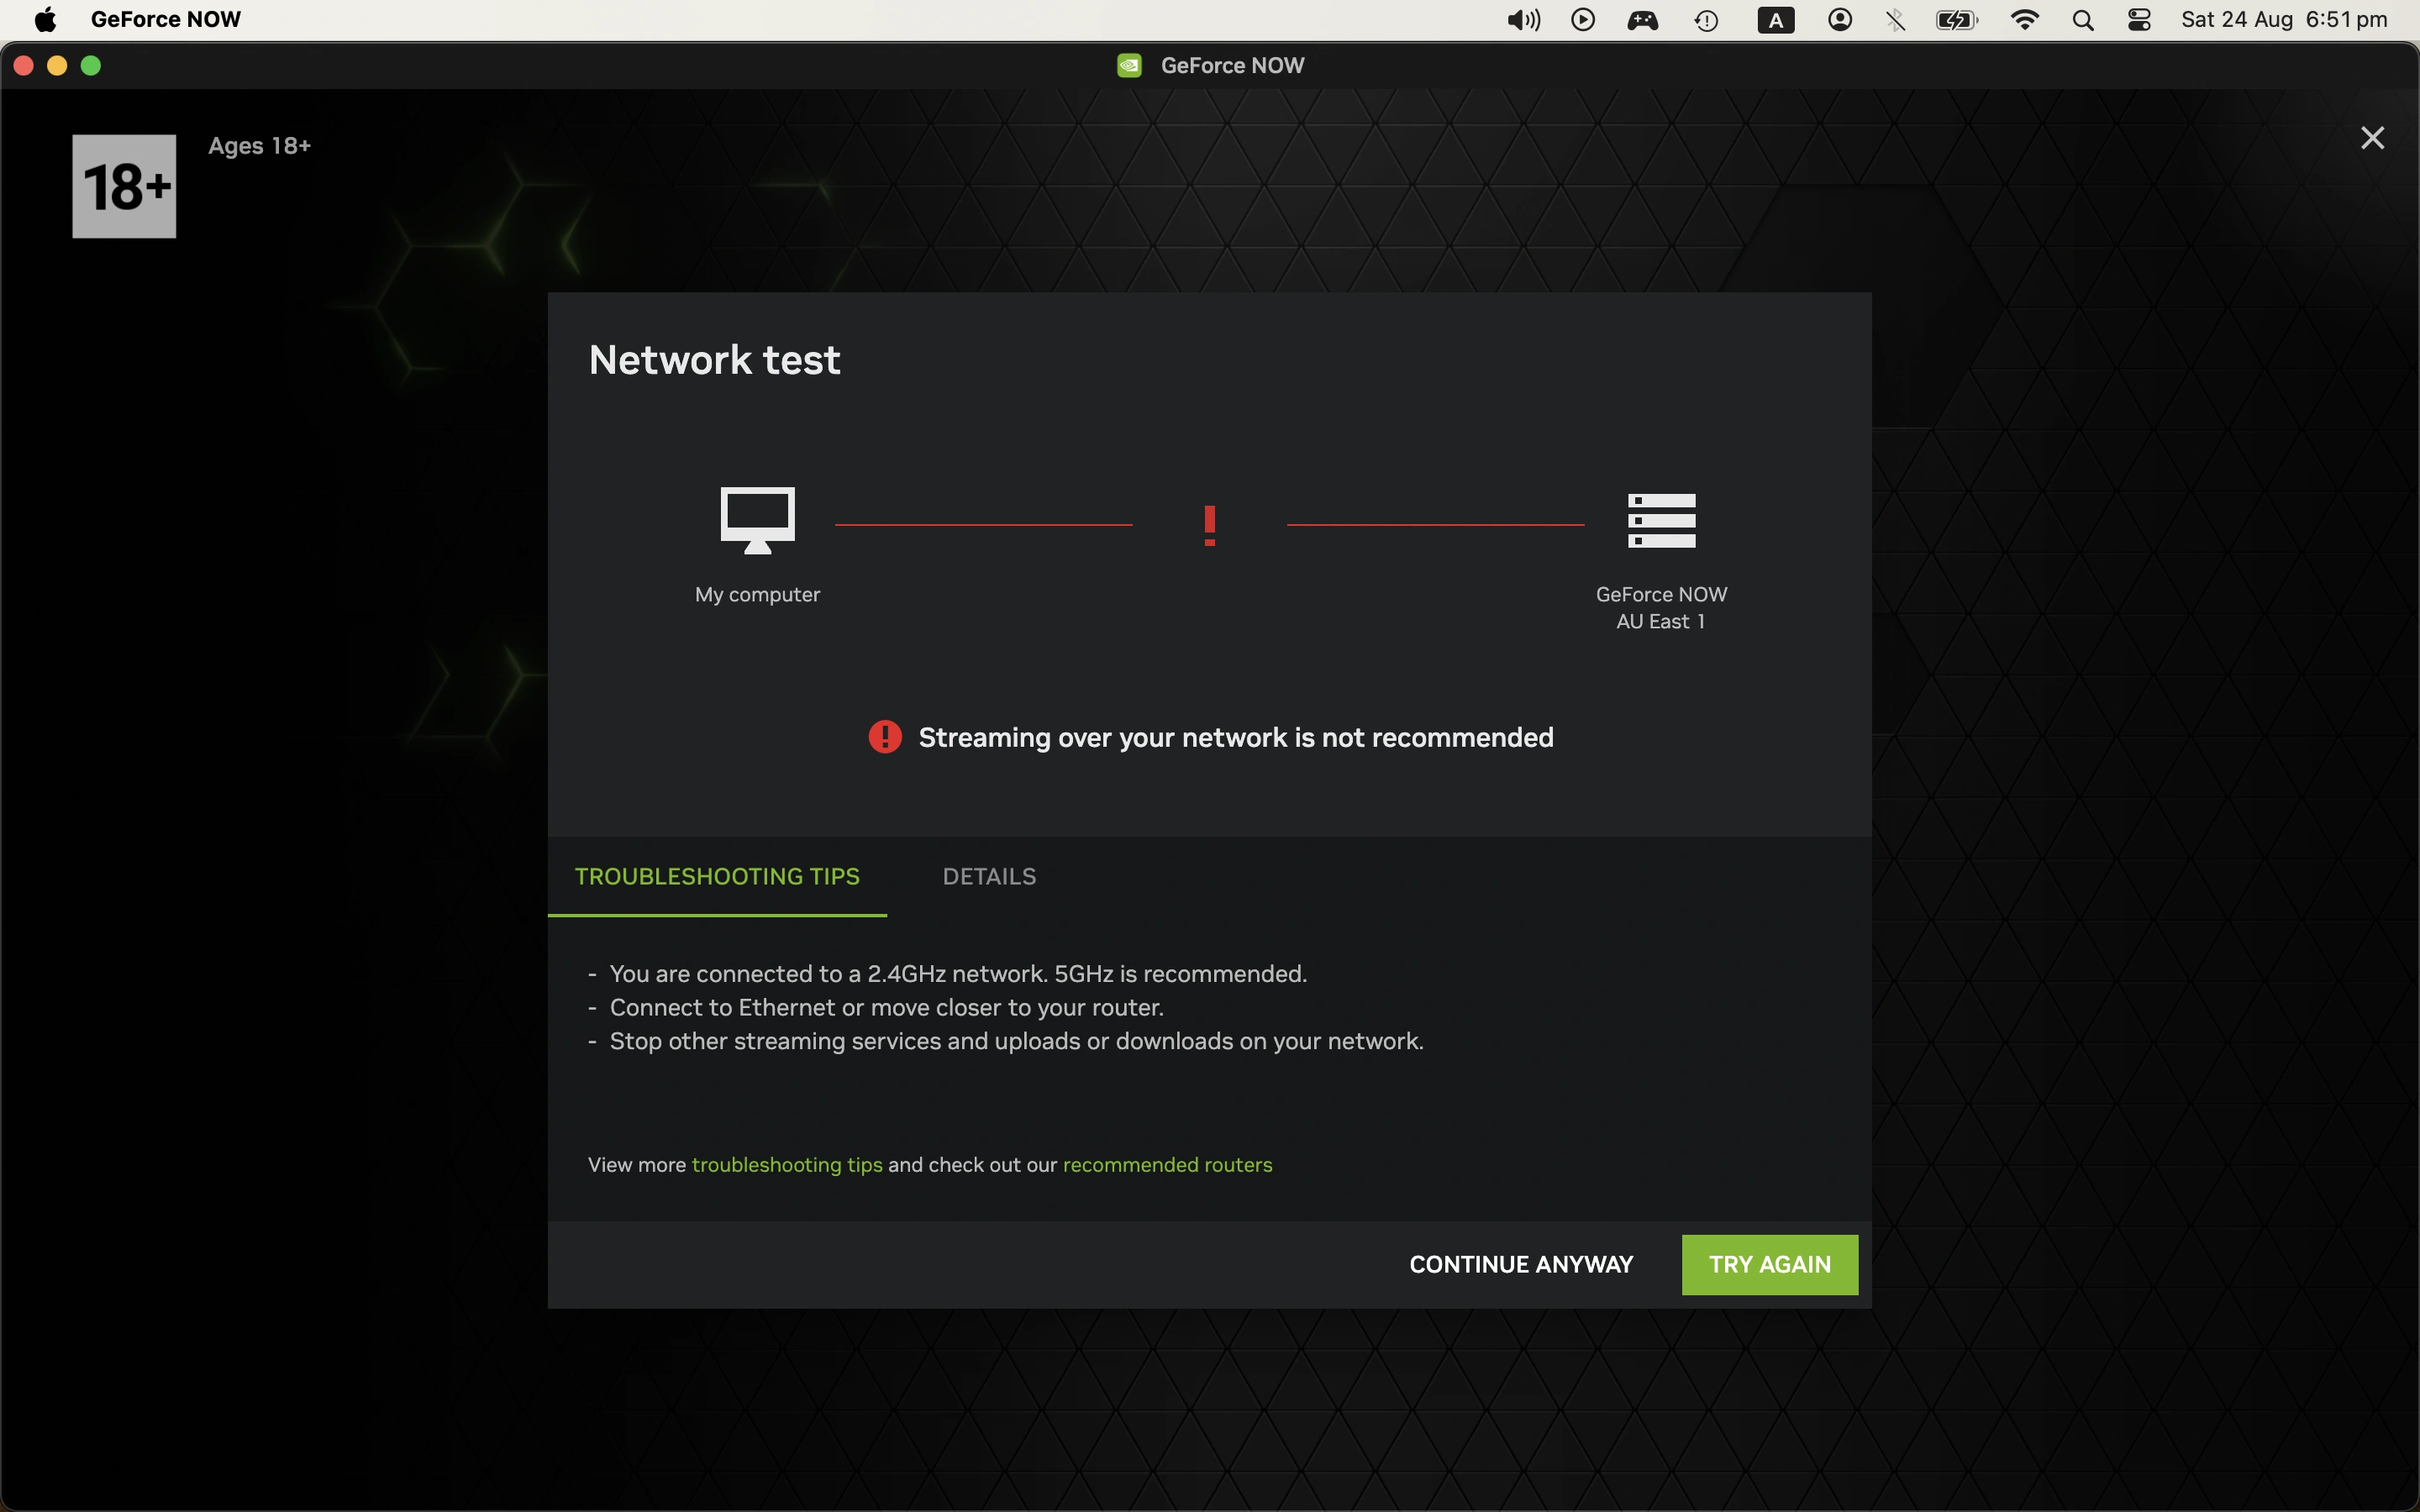This screenshot has height=1512, width=2420.
Task: Choose Continue Anyway
Action: 1520,1264
